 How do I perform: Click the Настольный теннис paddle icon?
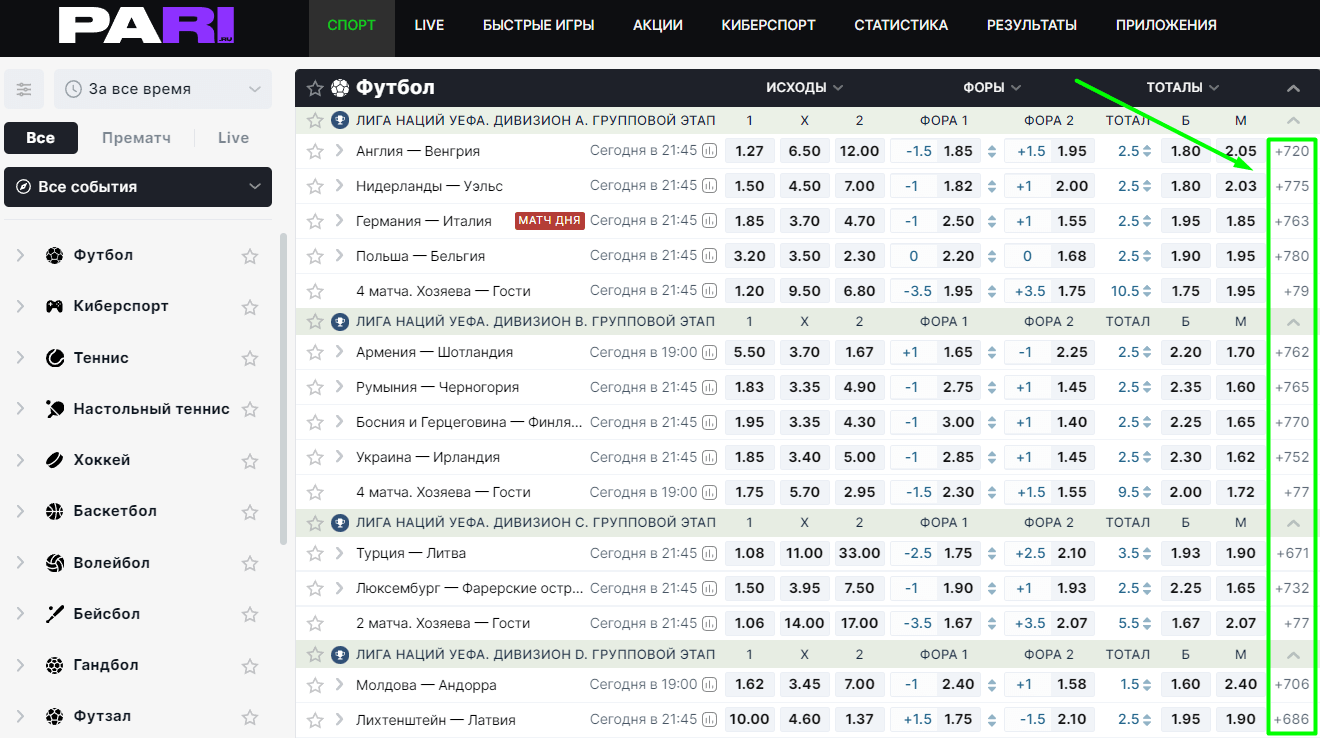pyautogui.click(x=55, y=409)
